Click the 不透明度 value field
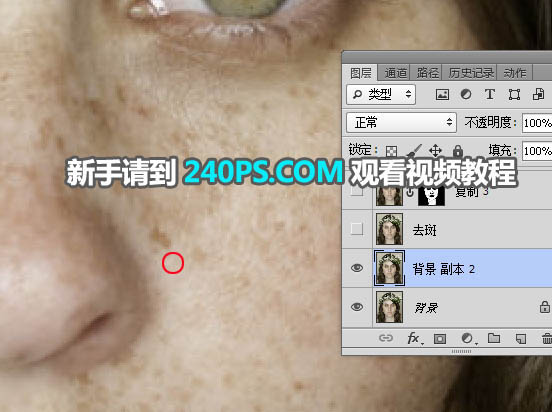Viewport: 552px width, 412px height. click(x=537, y=123)
